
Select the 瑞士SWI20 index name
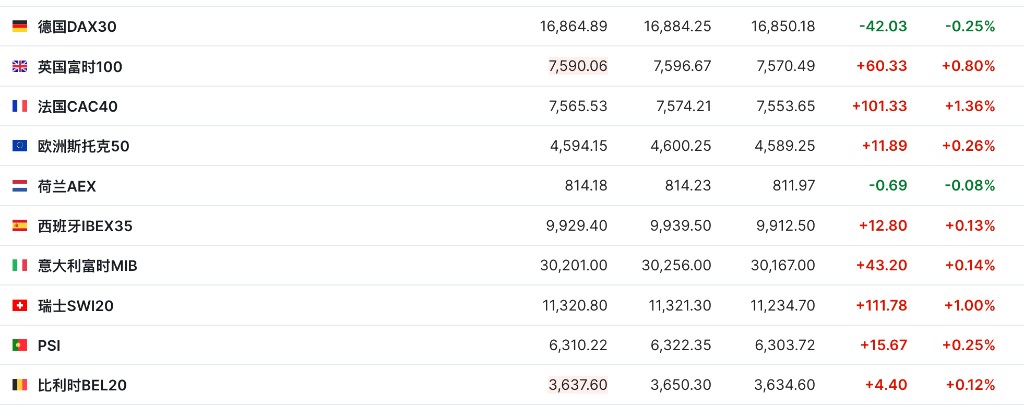[76, 306]
